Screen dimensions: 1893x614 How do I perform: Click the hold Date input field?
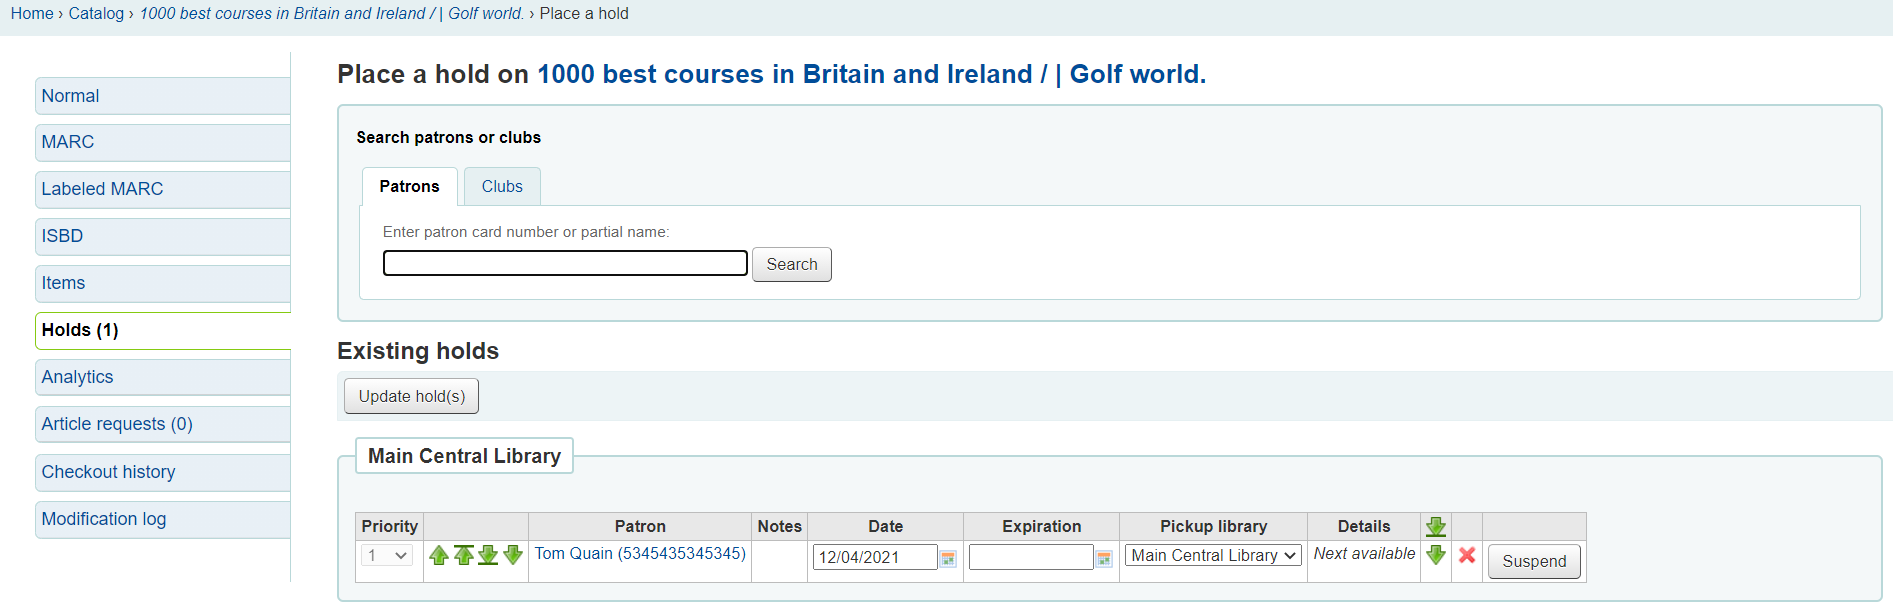[875, 557]
